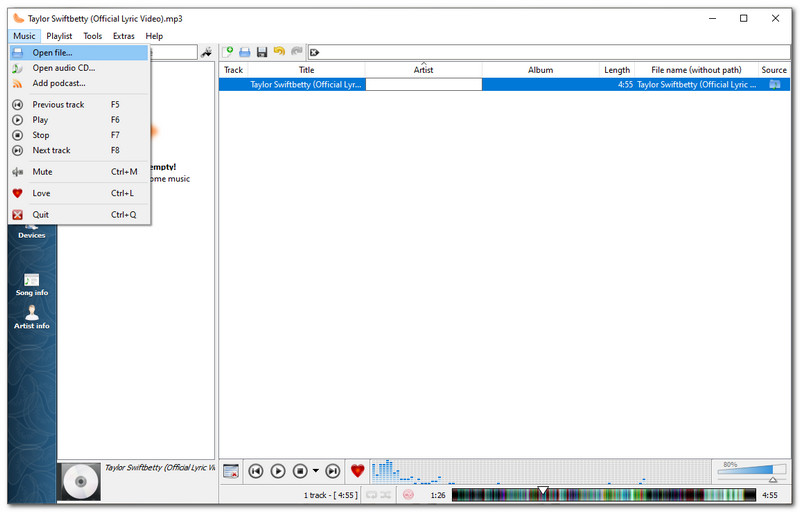The width and height of the screenshot is (800, 512).
Task: Click the stop button in the playback toolbar
Action: [300, 471]
